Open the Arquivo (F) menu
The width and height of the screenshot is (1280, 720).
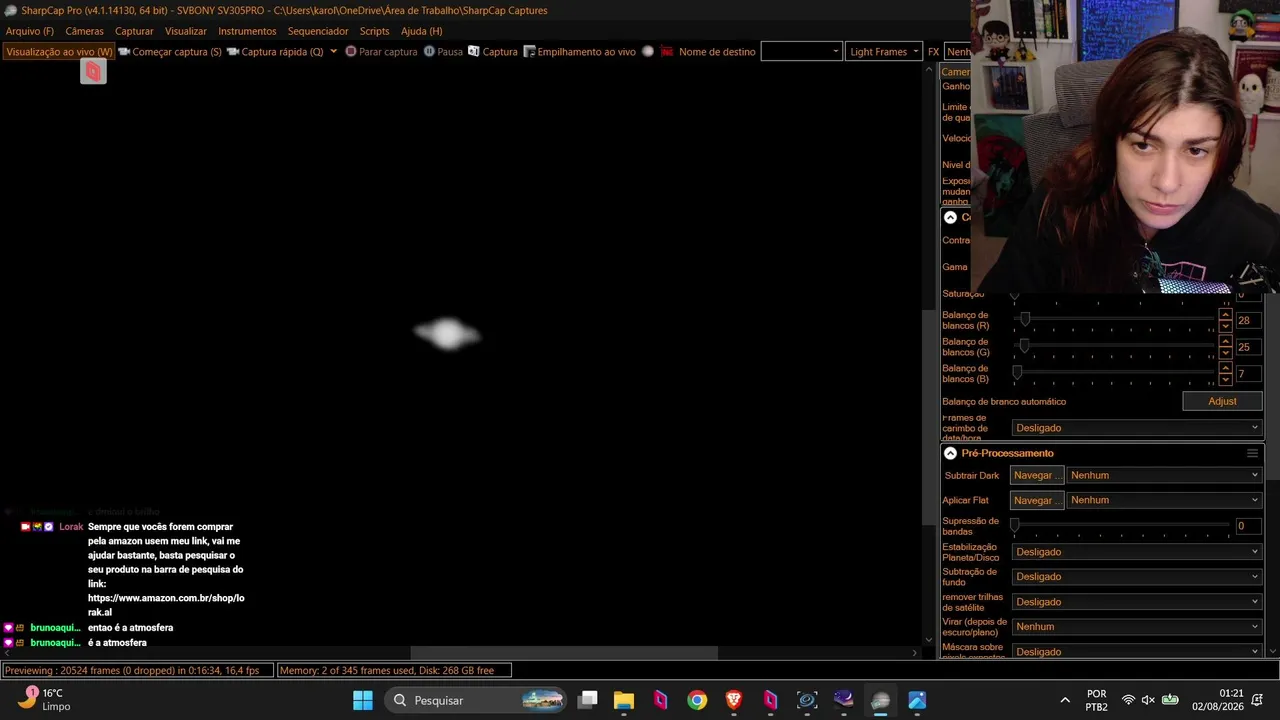[30, 31]
